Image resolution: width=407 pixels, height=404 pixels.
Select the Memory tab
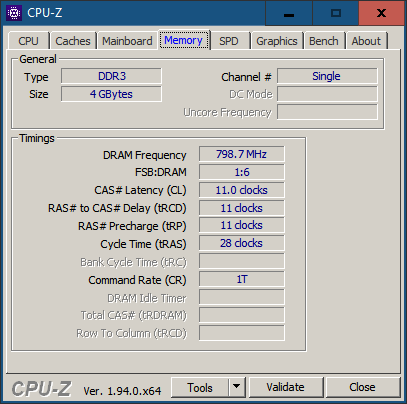[x=183, y=40]
